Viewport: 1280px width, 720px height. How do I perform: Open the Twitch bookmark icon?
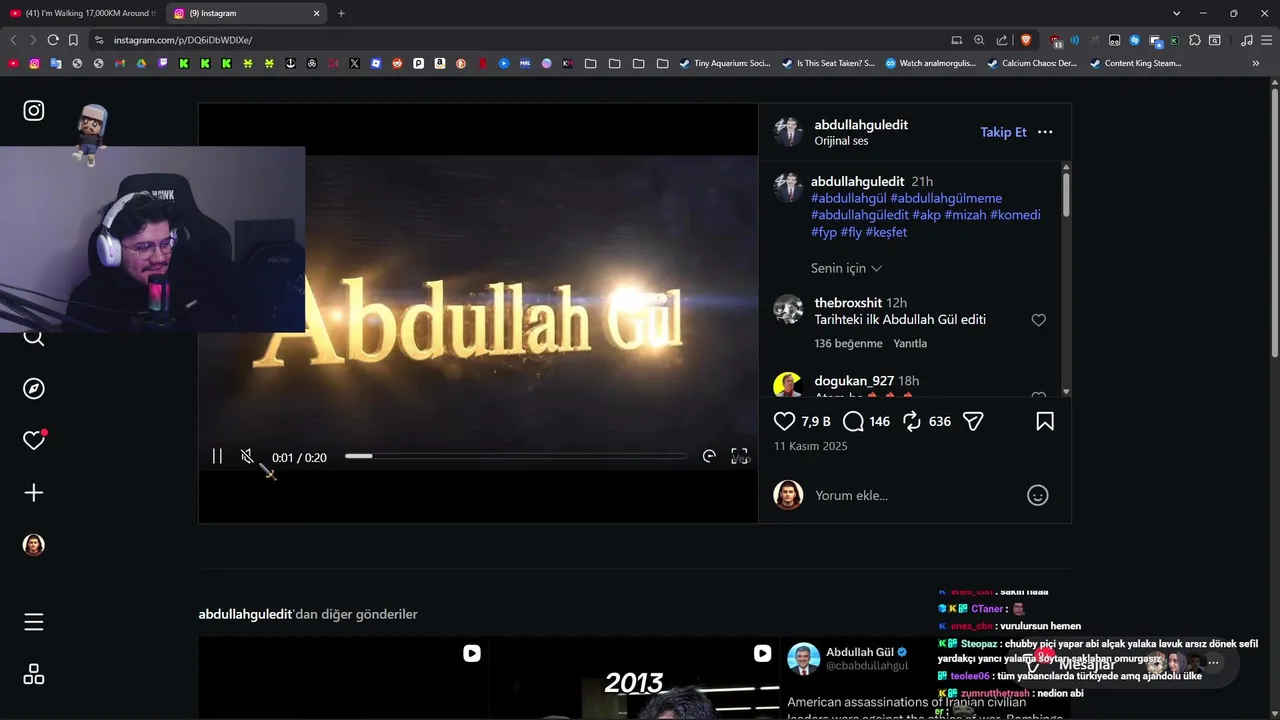click(x=163, y=63)
